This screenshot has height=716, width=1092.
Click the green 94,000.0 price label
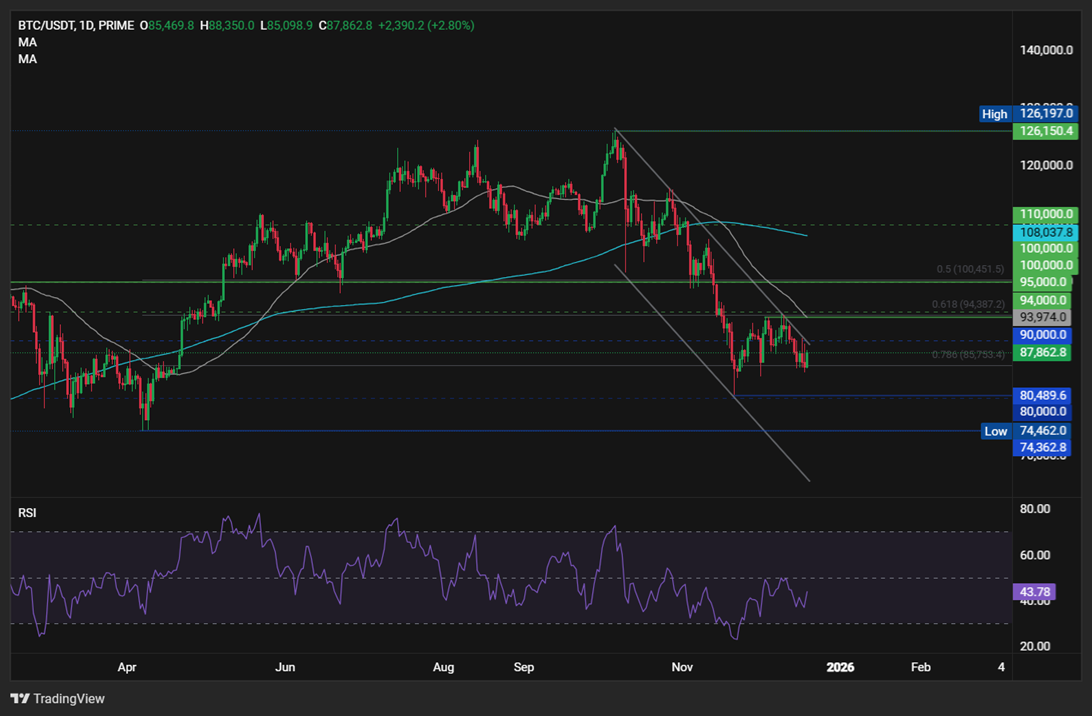(1044, 300)
